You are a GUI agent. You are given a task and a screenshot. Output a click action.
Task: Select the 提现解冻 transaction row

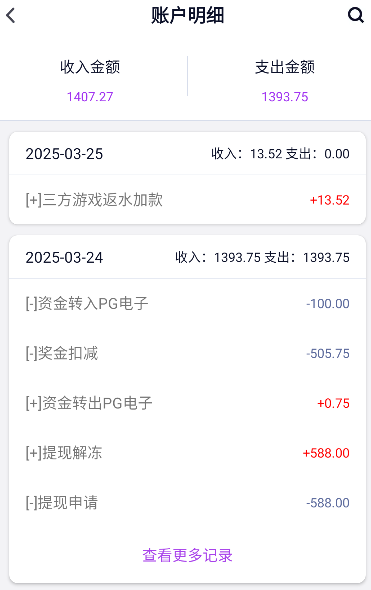[187, 453]
